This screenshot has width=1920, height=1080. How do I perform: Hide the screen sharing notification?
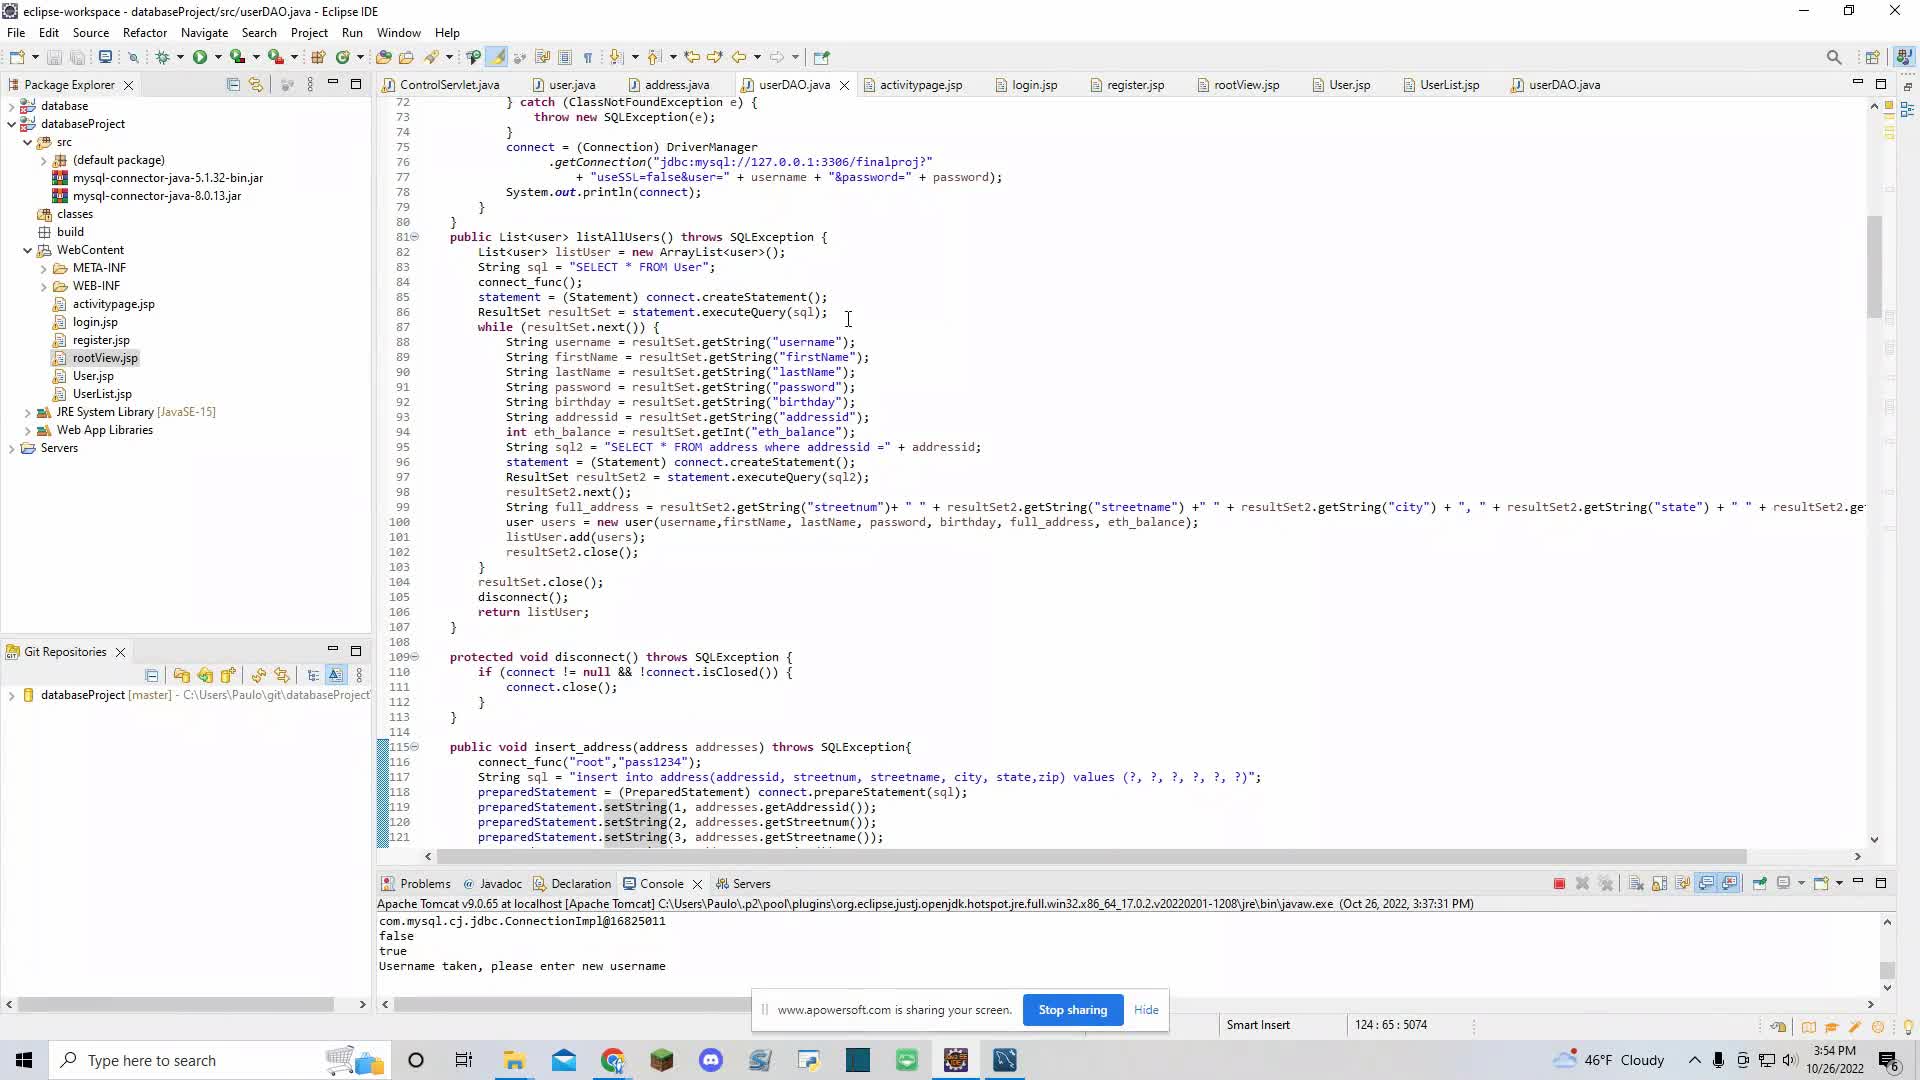coord(1146,1010)
